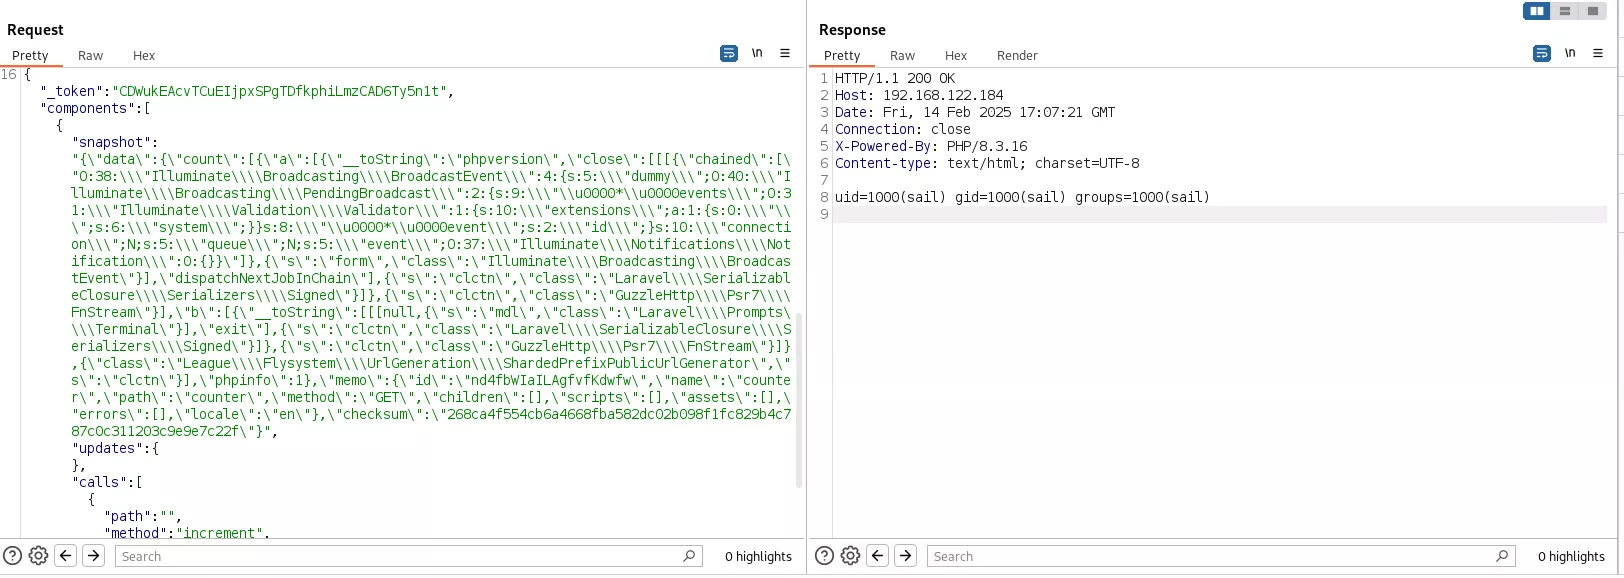The height and width of the screenshot is (578, 1624).
Task: Open Request search settings gear
Action: [x=39, y=556]
